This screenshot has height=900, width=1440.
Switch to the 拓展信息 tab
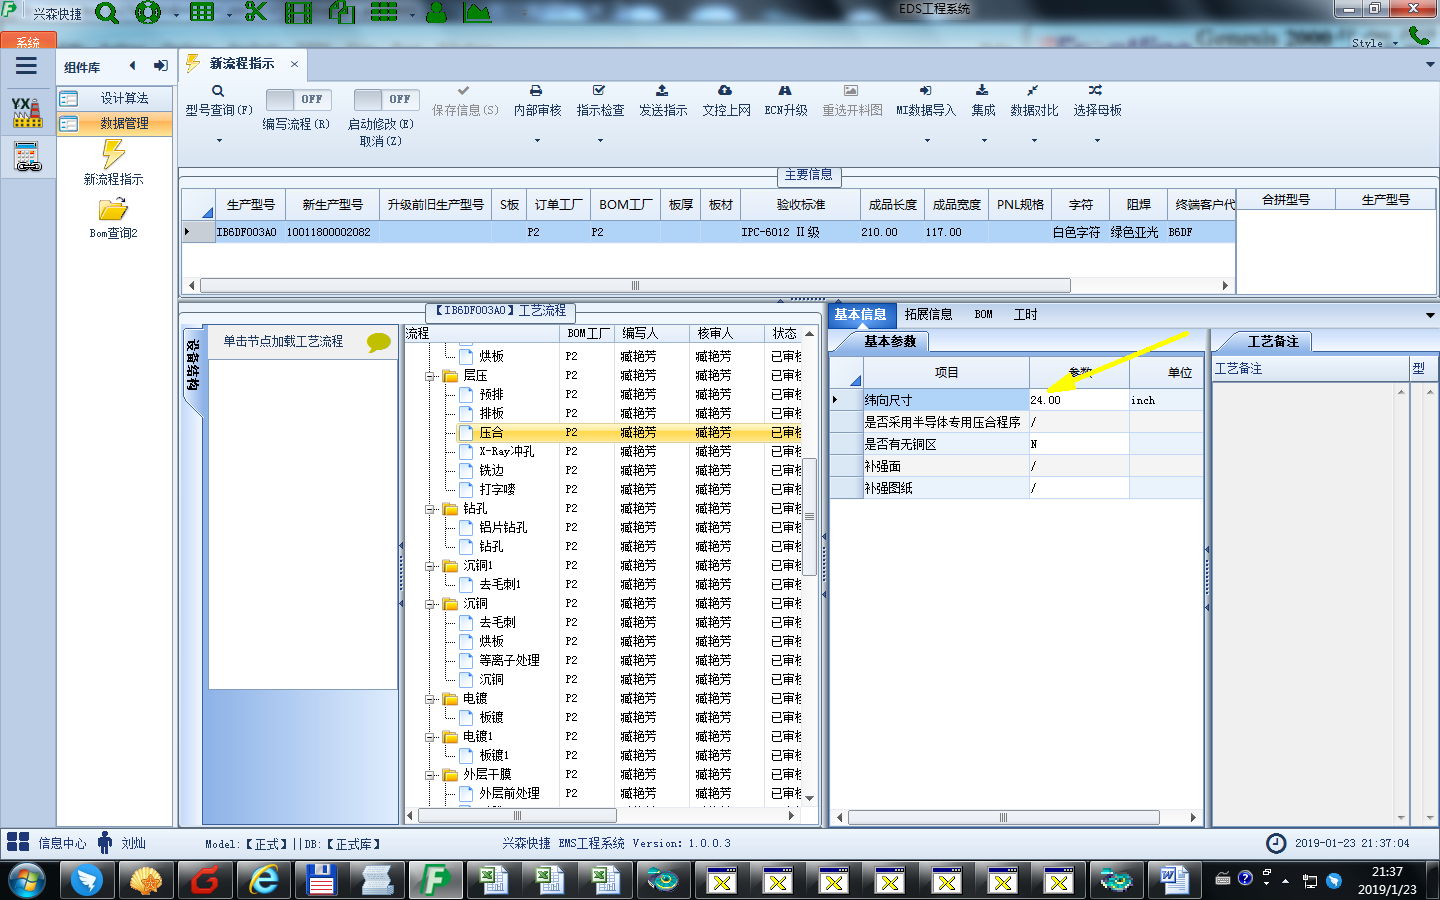[x=928, y=314]
